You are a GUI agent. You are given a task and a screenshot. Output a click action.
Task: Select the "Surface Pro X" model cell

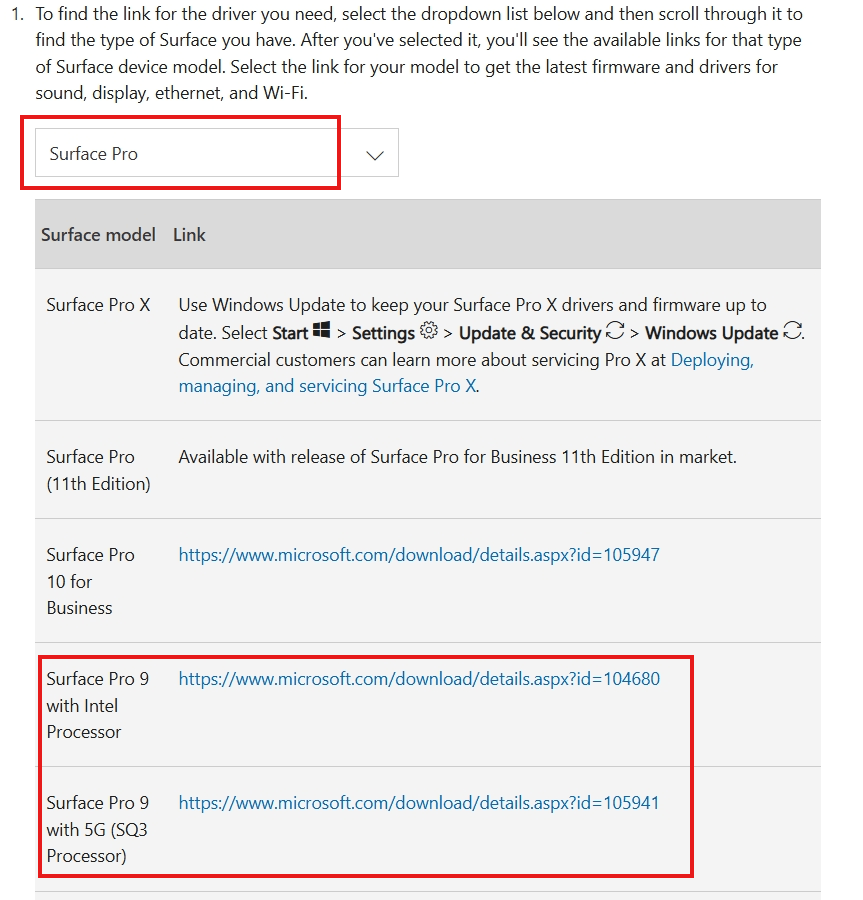point(98,305)
